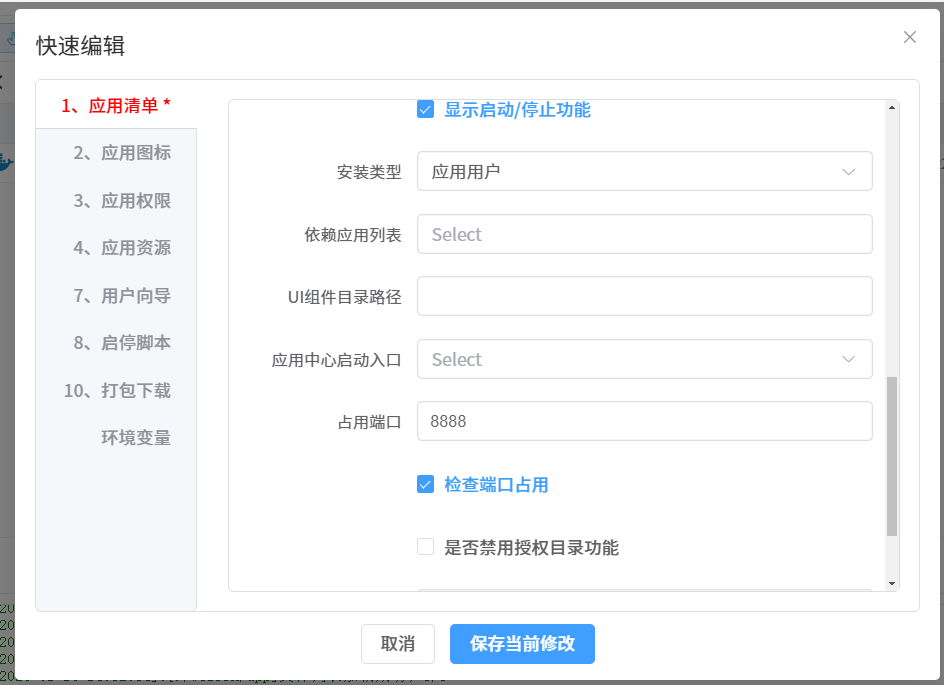Open the 依赖应用列表 select box
Viewport: 944px width, 685px height.
(x=644, y=234)
